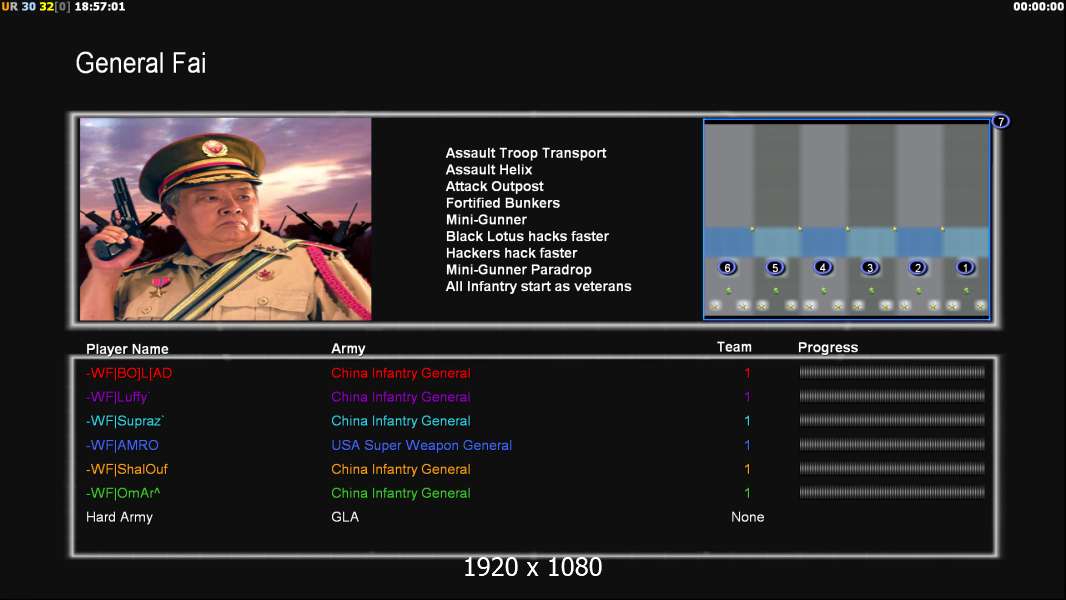
Task: Click China Infantry General for -WF|Luffy`
Action: 400,397
